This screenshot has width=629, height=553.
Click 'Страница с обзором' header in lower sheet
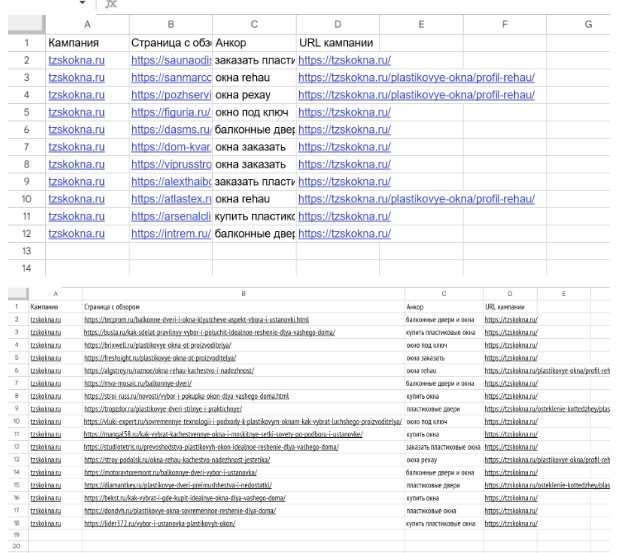coord(112,306)
